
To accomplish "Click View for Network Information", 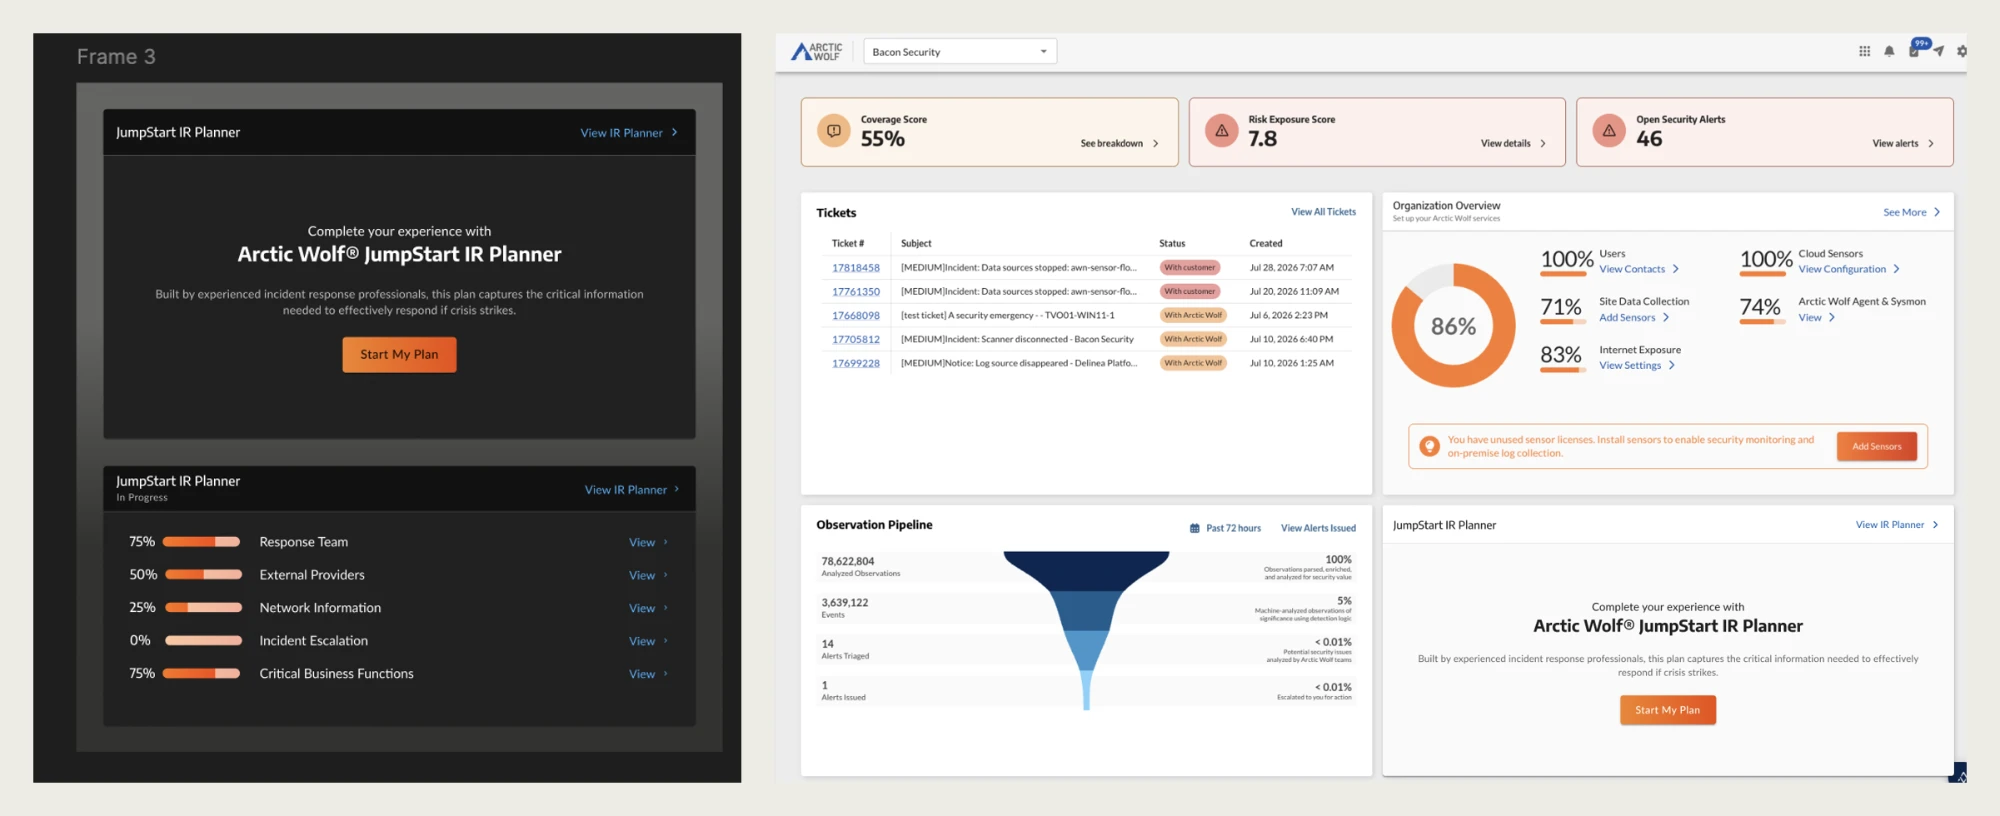I will (642, 608).
